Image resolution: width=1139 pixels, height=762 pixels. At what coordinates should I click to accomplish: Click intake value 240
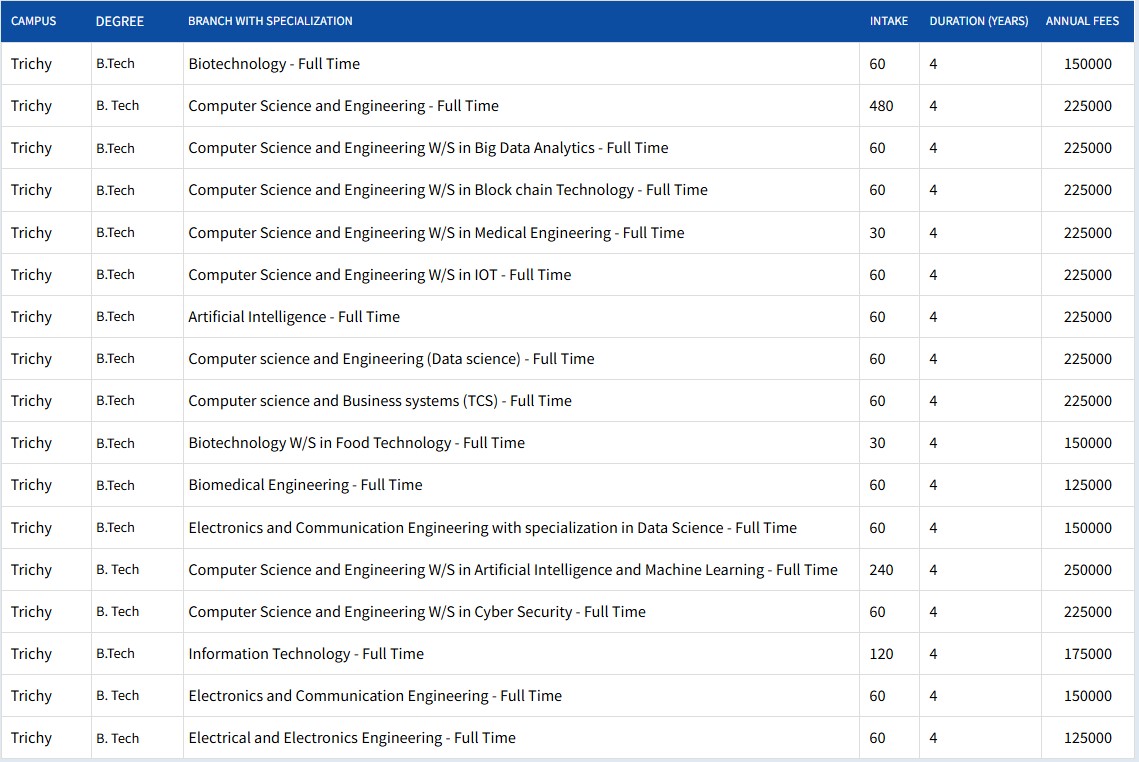click(881, 570)
